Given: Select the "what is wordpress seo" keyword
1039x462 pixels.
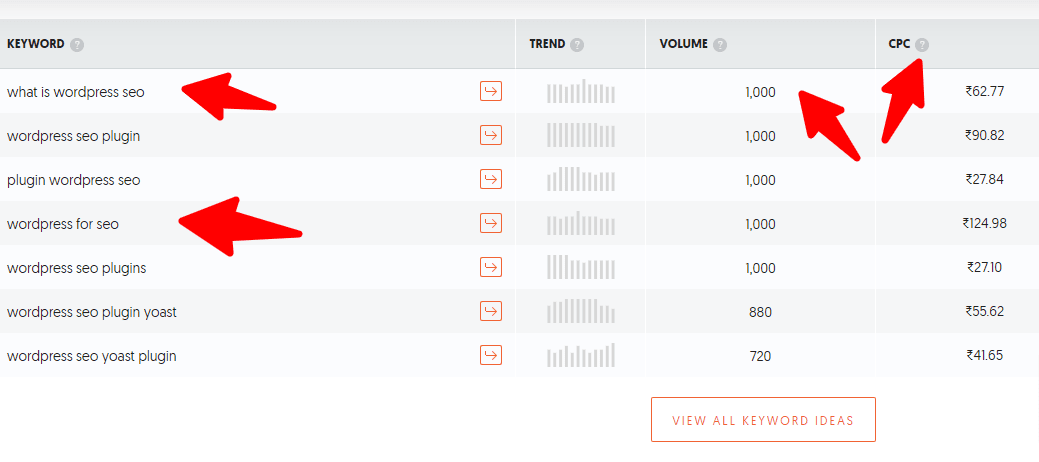Looking at the screenshot, I should 76,92.
